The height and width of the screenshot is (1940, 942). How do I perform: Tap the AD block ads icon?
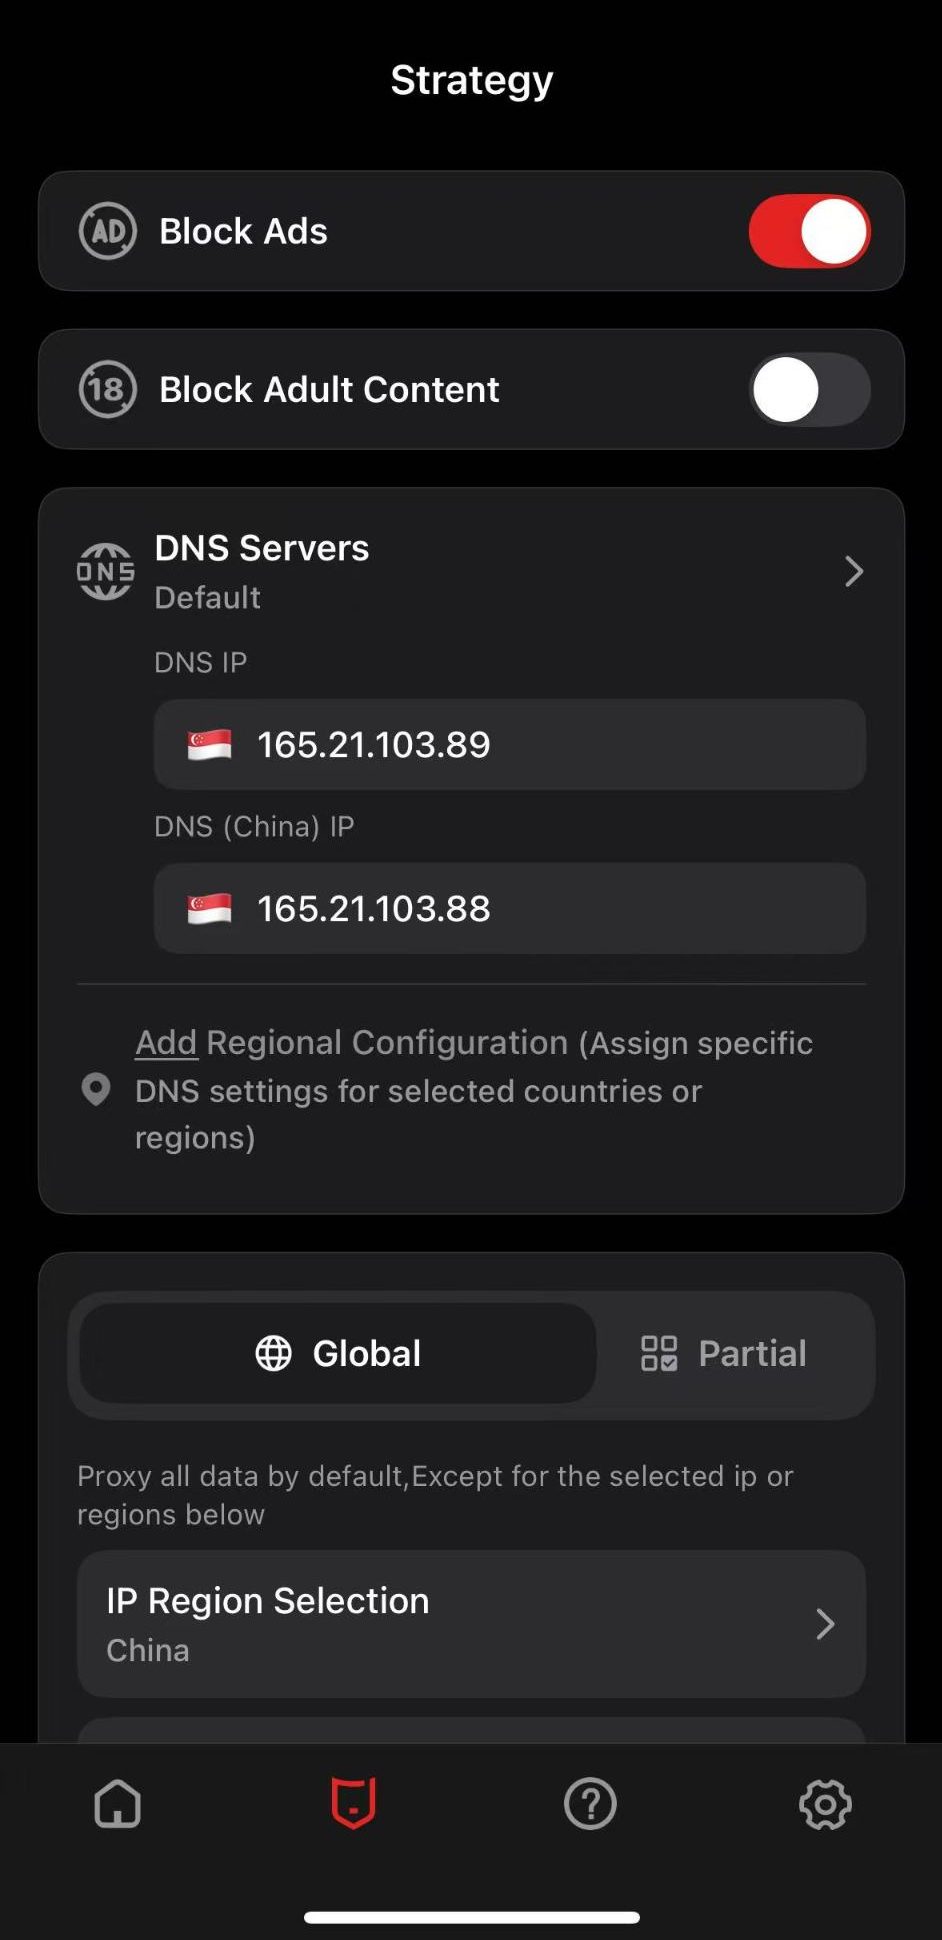point(108,231)
